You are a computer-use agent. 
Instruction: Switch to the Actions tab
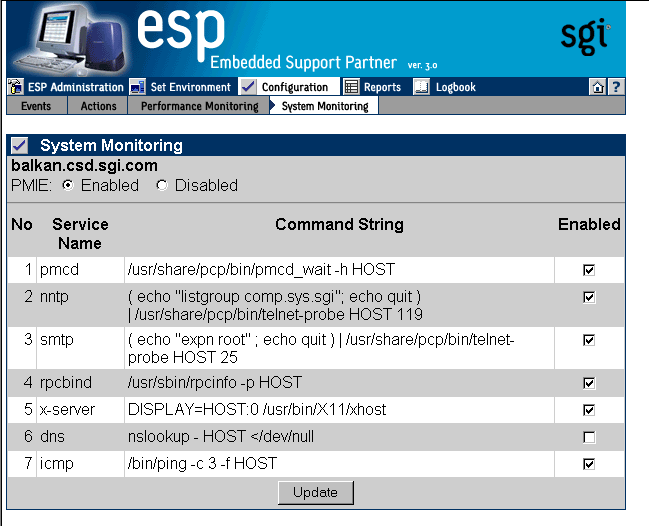98,106
